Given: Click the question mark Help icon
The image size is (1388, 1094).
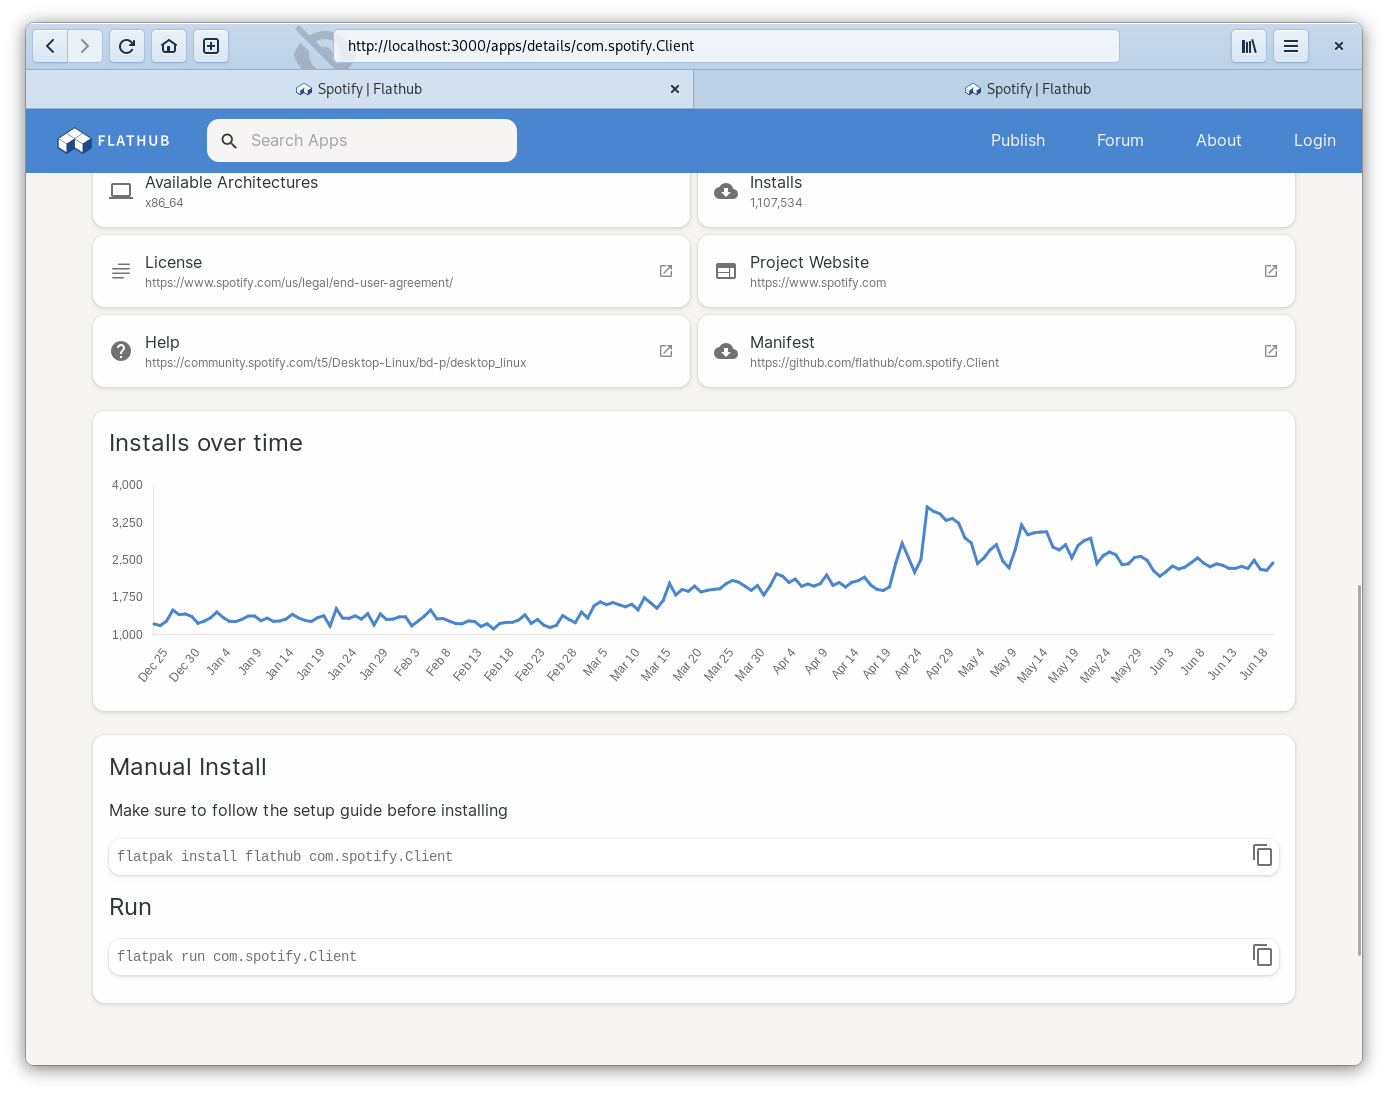Looking at the screenshot, I should click(121, 351).
